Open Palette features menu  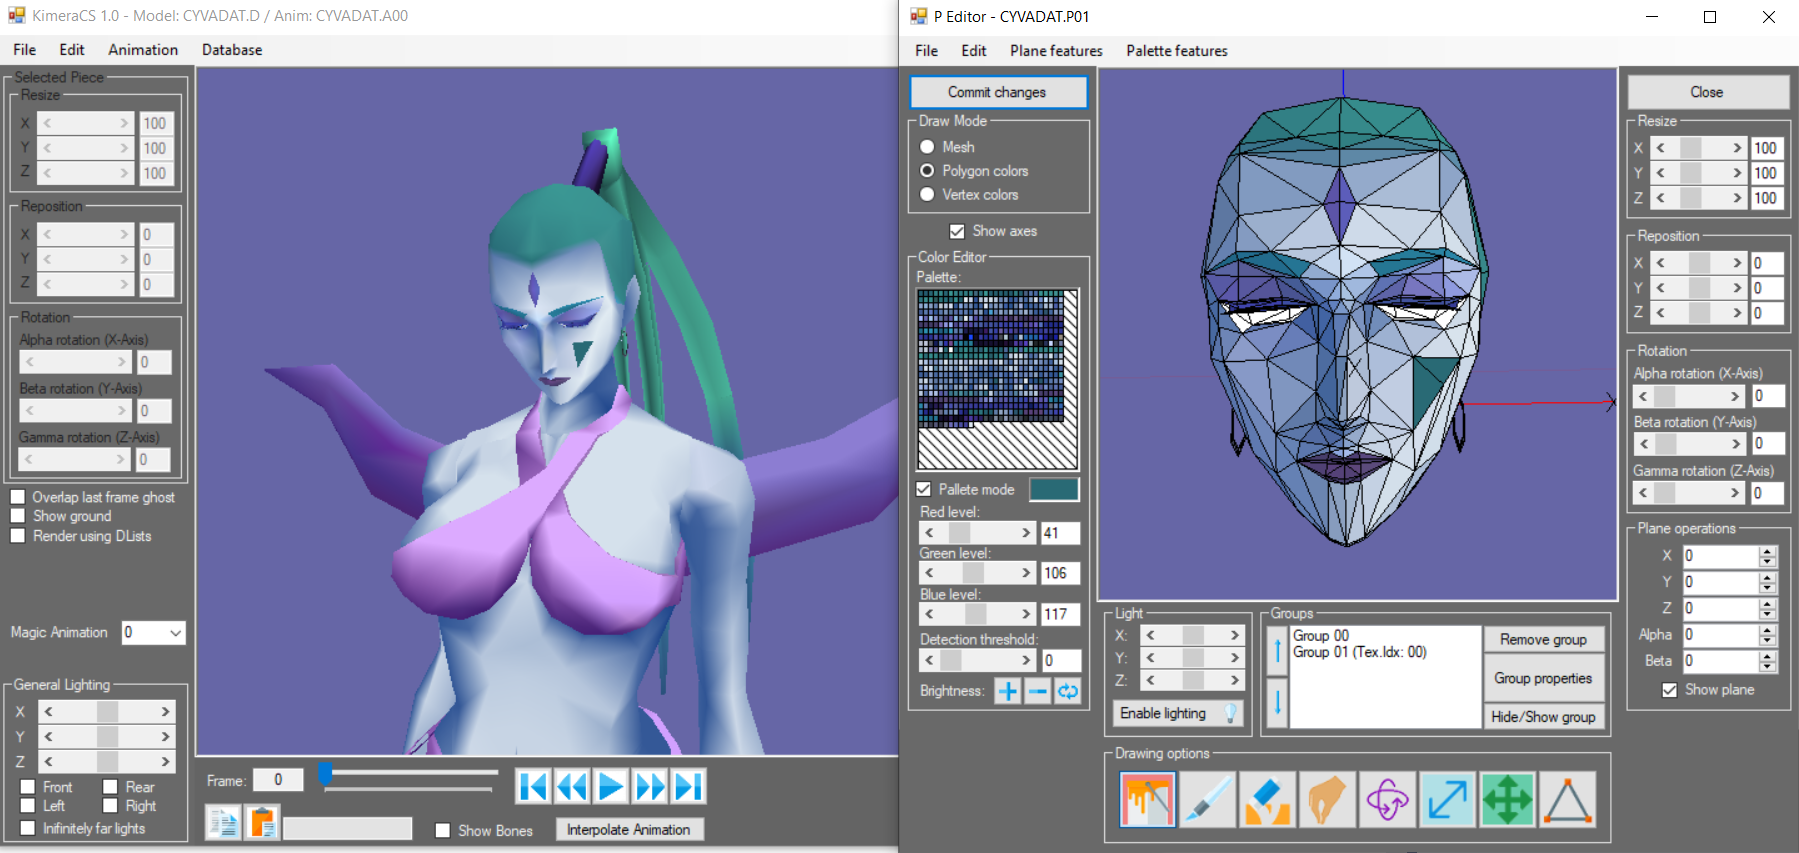point(1177,50)
